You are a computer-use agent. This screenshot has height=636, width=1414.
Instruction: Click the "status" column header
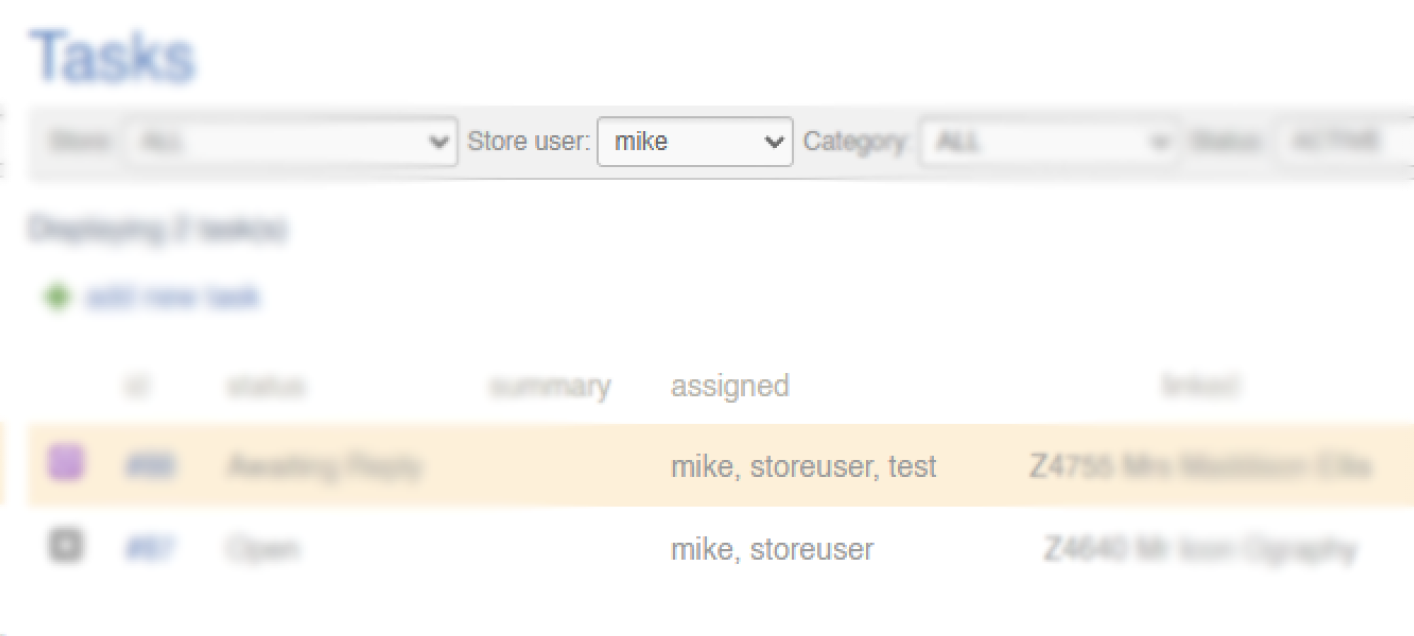[x=266, y=386]
